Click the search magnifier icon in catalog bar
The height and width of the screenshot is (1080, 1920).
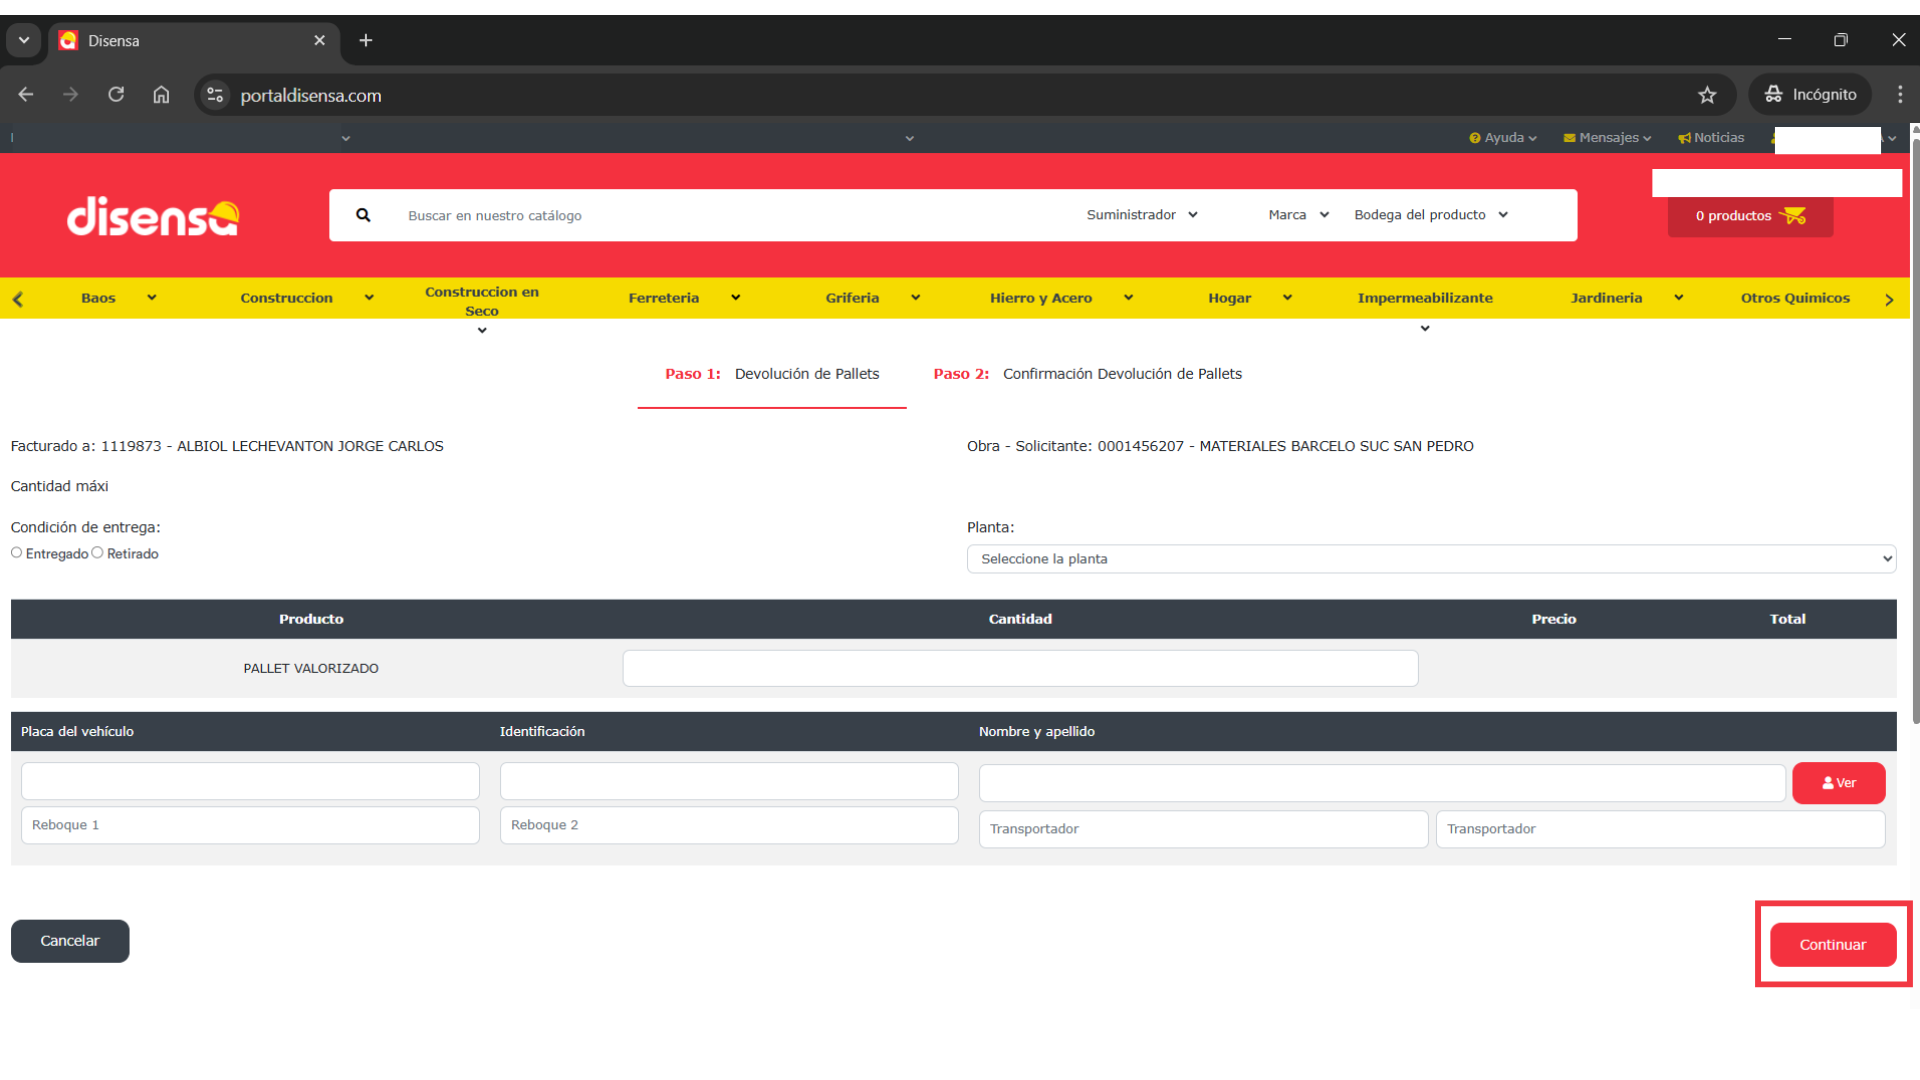click(x=363, y=215)
